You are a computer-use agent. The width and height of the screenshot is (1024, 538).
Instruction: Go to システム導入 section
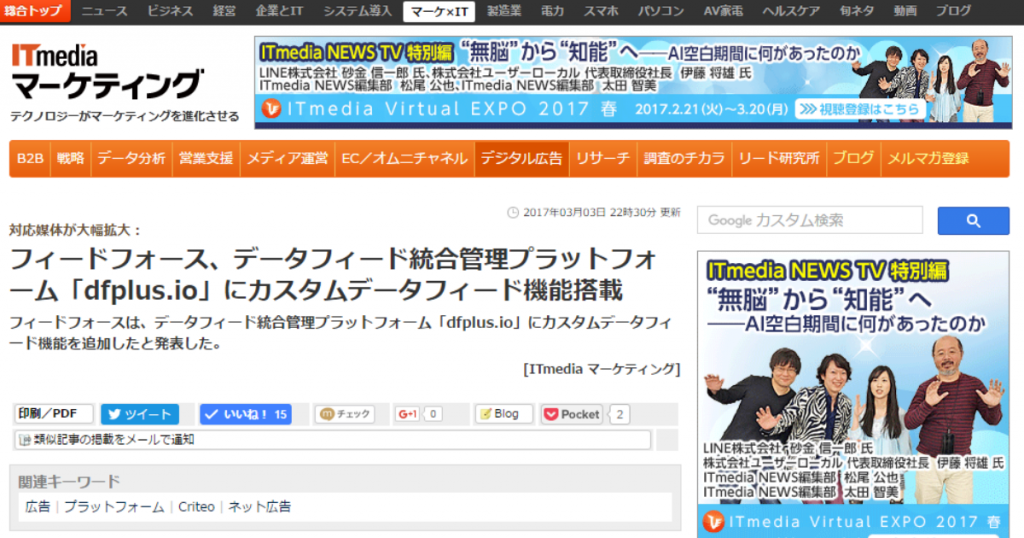357,11
